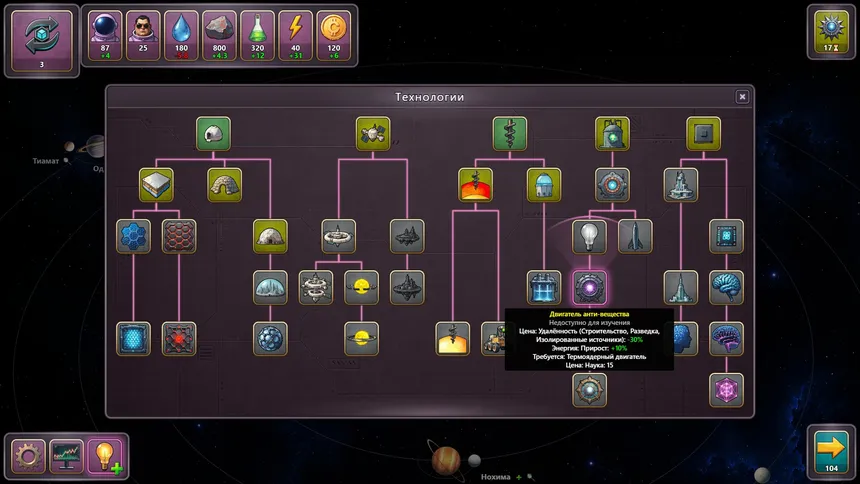Select the stone igloo technology
The image size is (860, 484).
(225, 185)
